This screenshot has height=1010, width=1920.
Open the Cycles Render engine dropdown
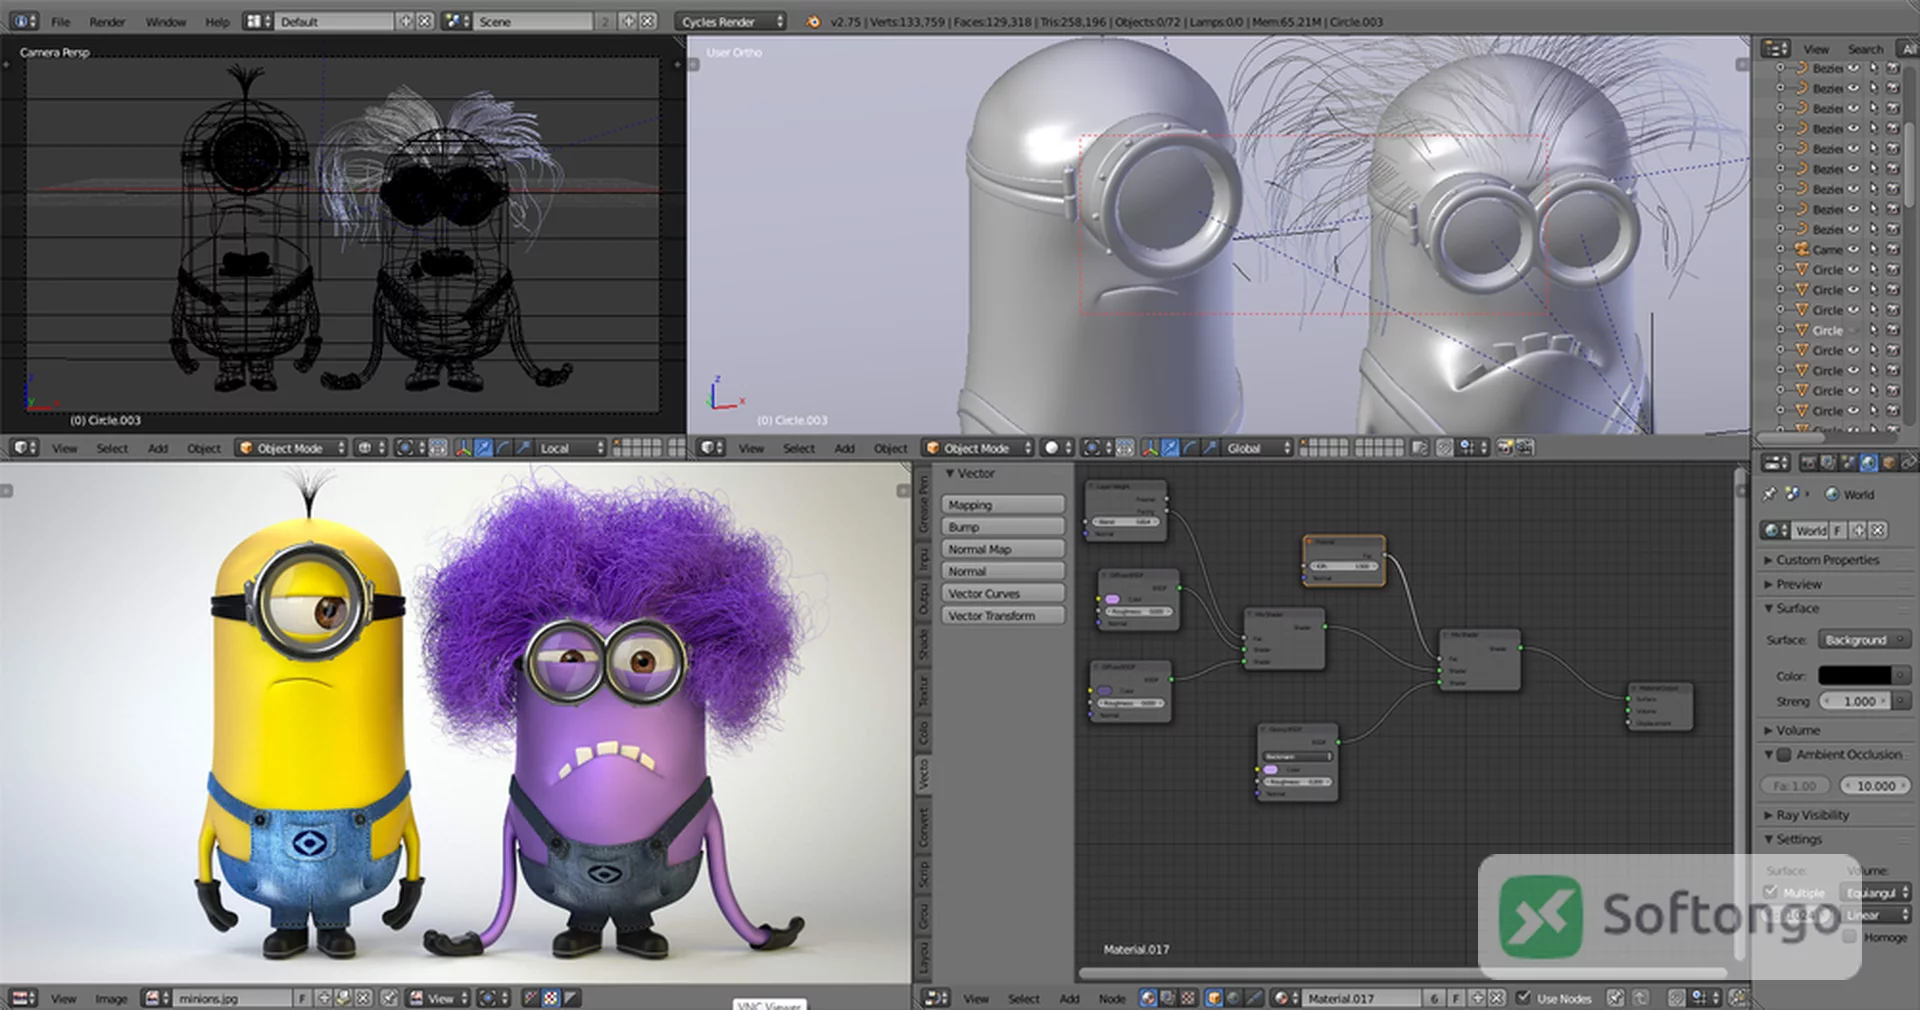[x=732, y=21]
